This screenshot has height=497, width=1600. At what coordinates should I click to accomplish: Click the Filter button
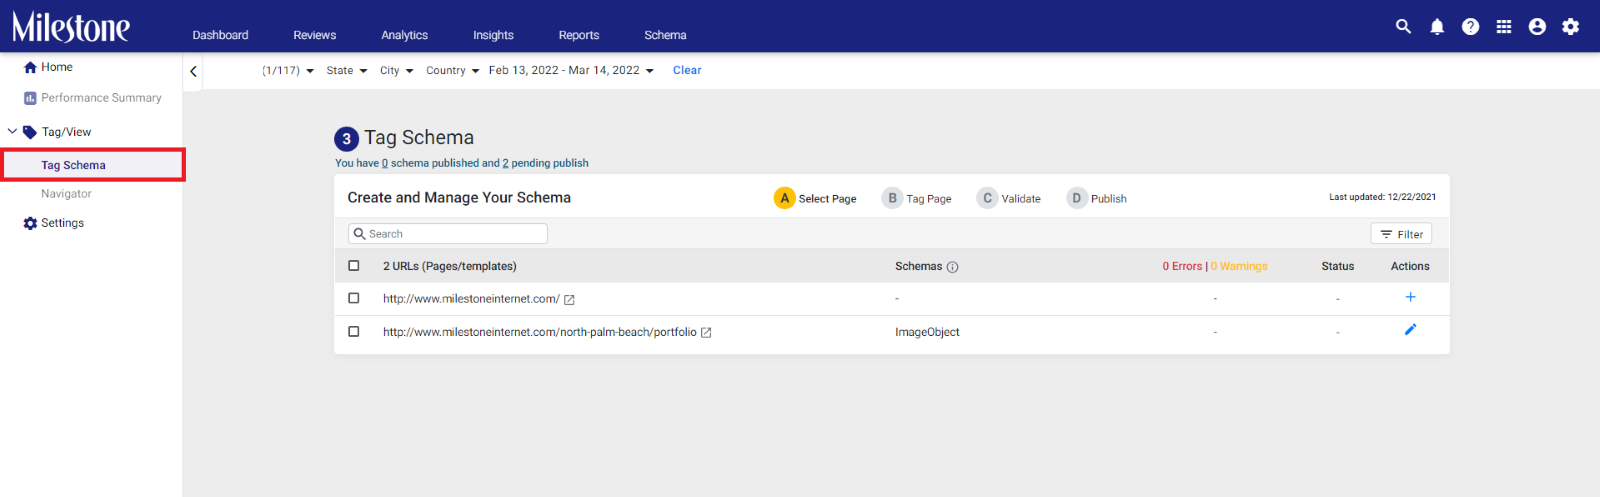(1401, 234)
